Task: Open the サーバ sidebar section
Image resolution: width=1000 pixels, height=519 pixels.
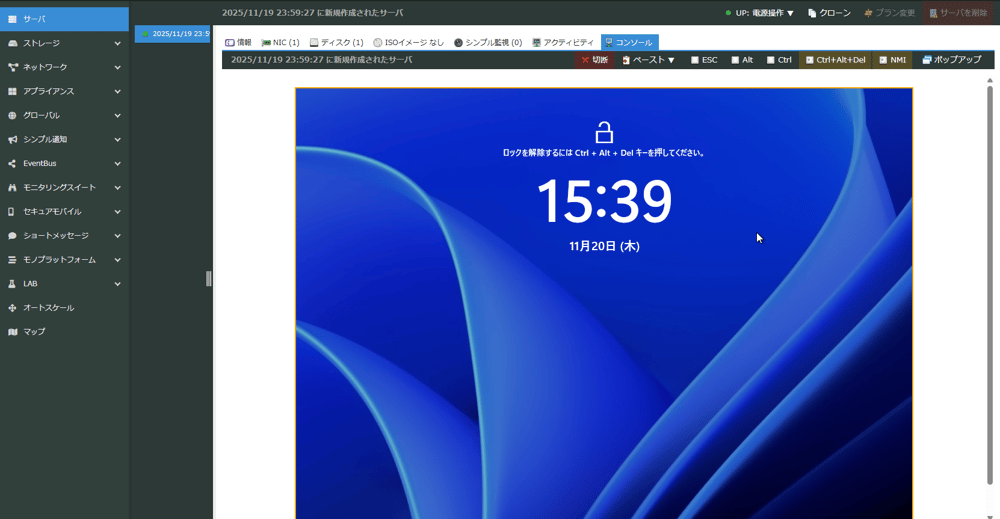Action: point(64,19)
